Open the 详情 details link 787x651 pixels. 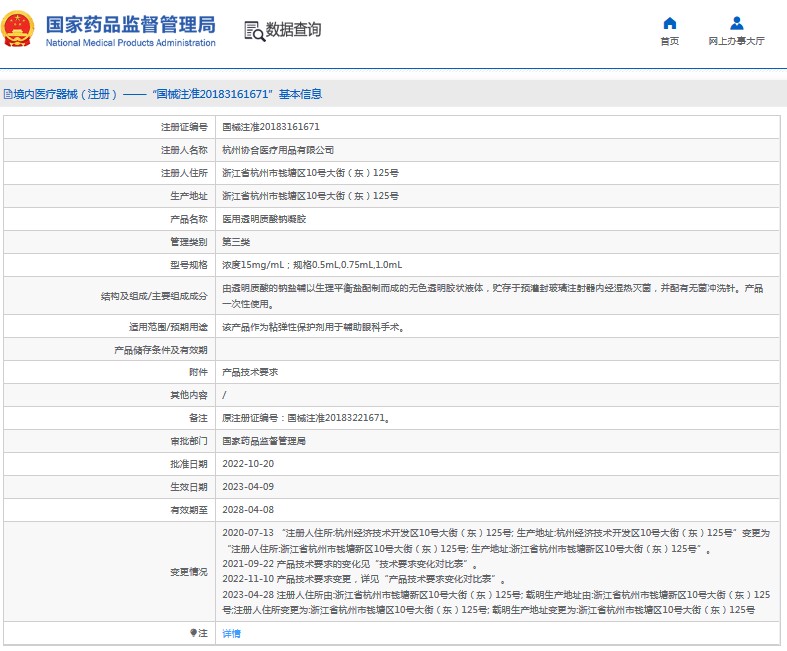(x=231, y=633)
